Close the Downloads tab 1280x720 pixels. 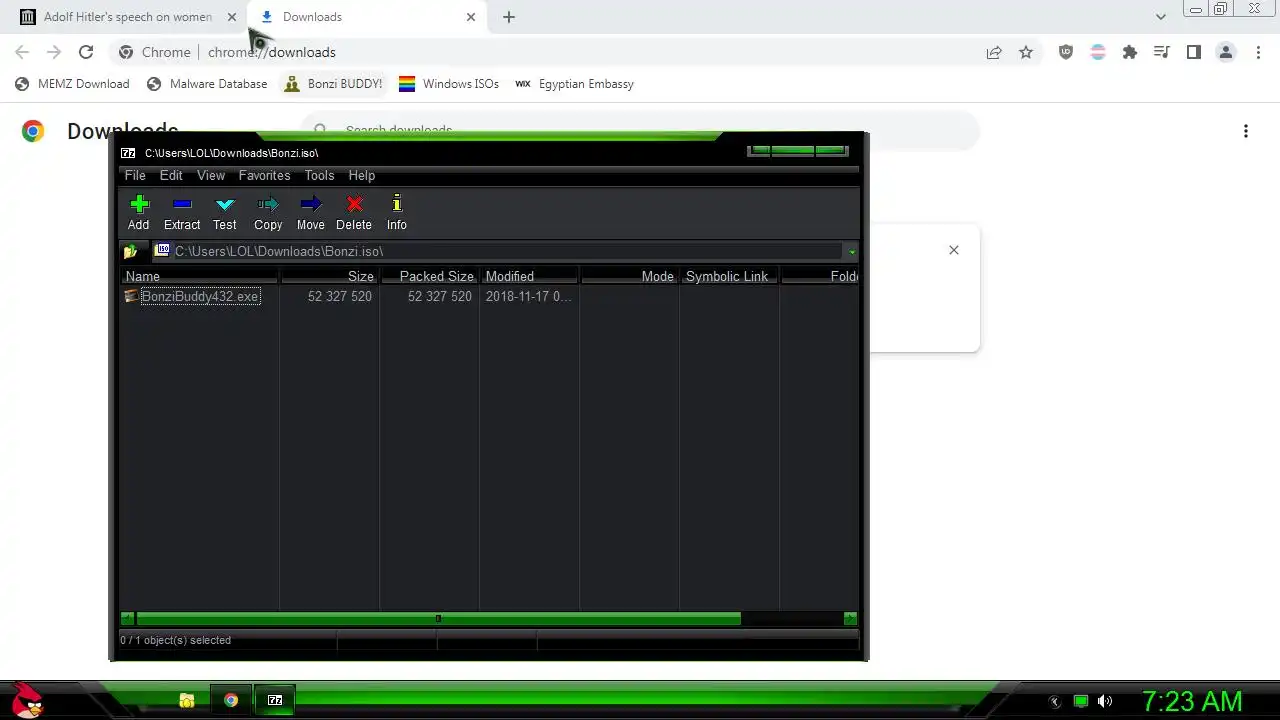(x=471, y=17)
